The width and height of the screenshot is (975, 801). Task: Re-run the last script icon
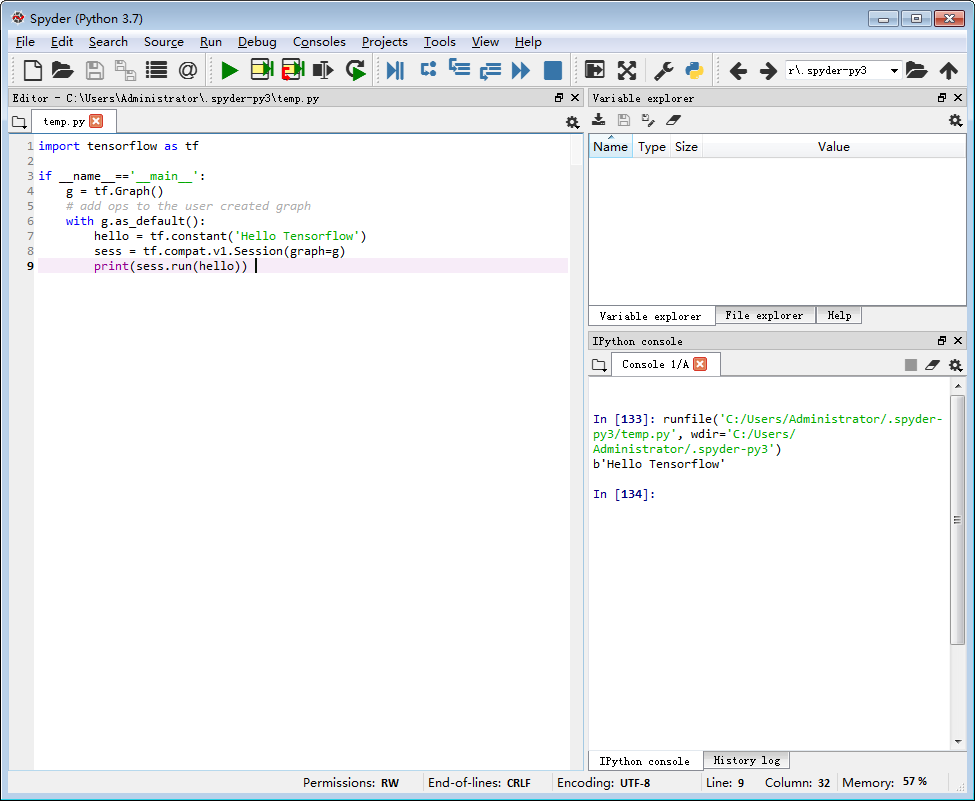[x=356, y=70]
